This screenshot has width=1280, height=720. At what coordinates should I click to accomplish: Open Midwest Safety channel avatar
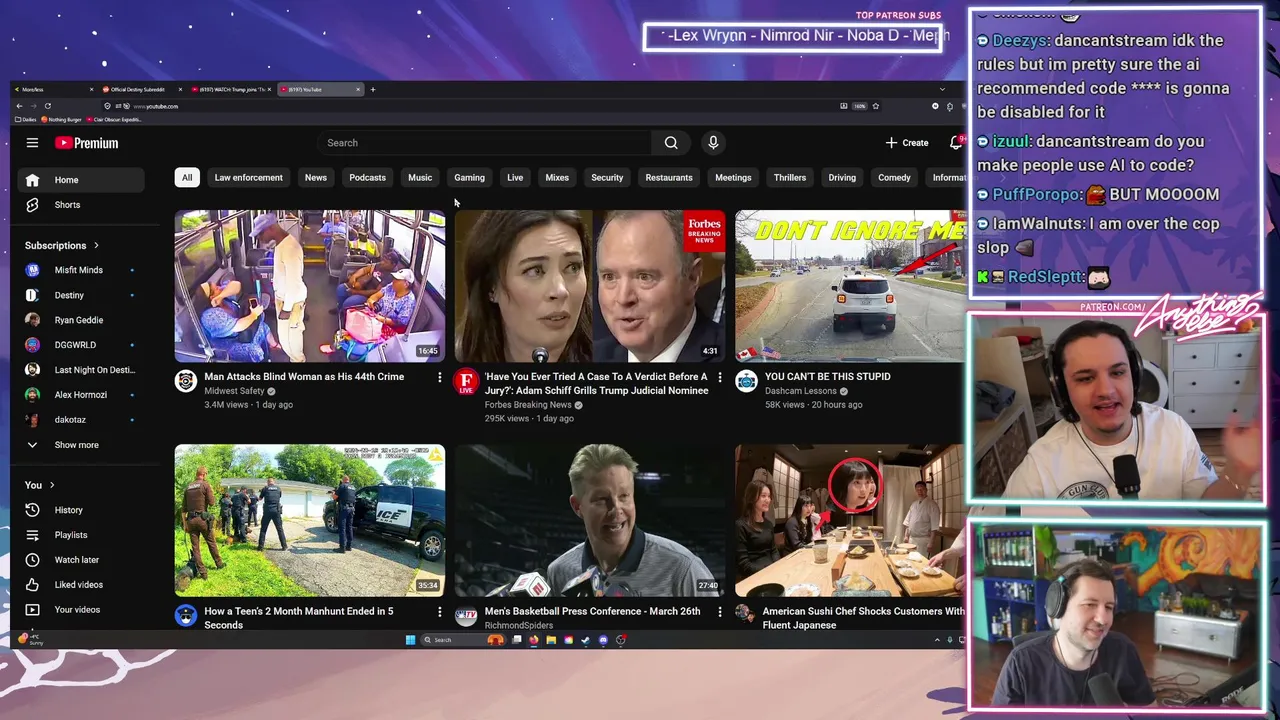coord(186,381)
